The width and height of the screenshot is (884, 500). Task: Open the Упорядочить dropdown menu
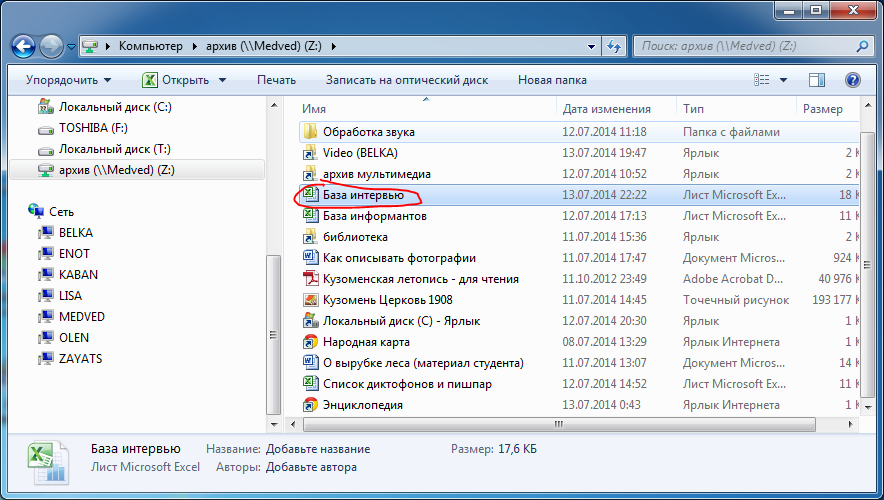pos(69,80)
